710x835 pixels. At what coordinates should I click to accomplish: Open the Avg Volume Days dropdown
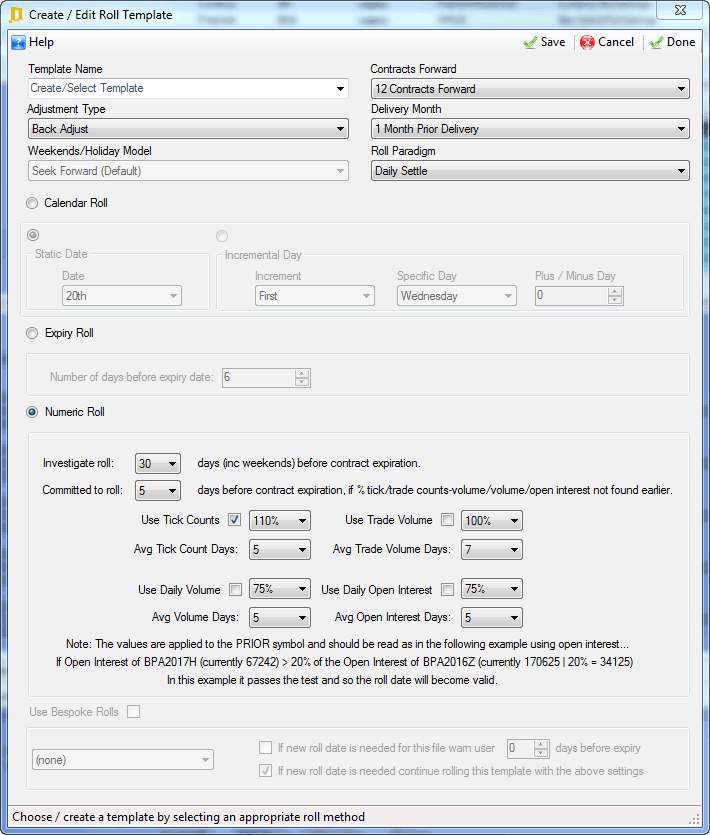[280, 618]
